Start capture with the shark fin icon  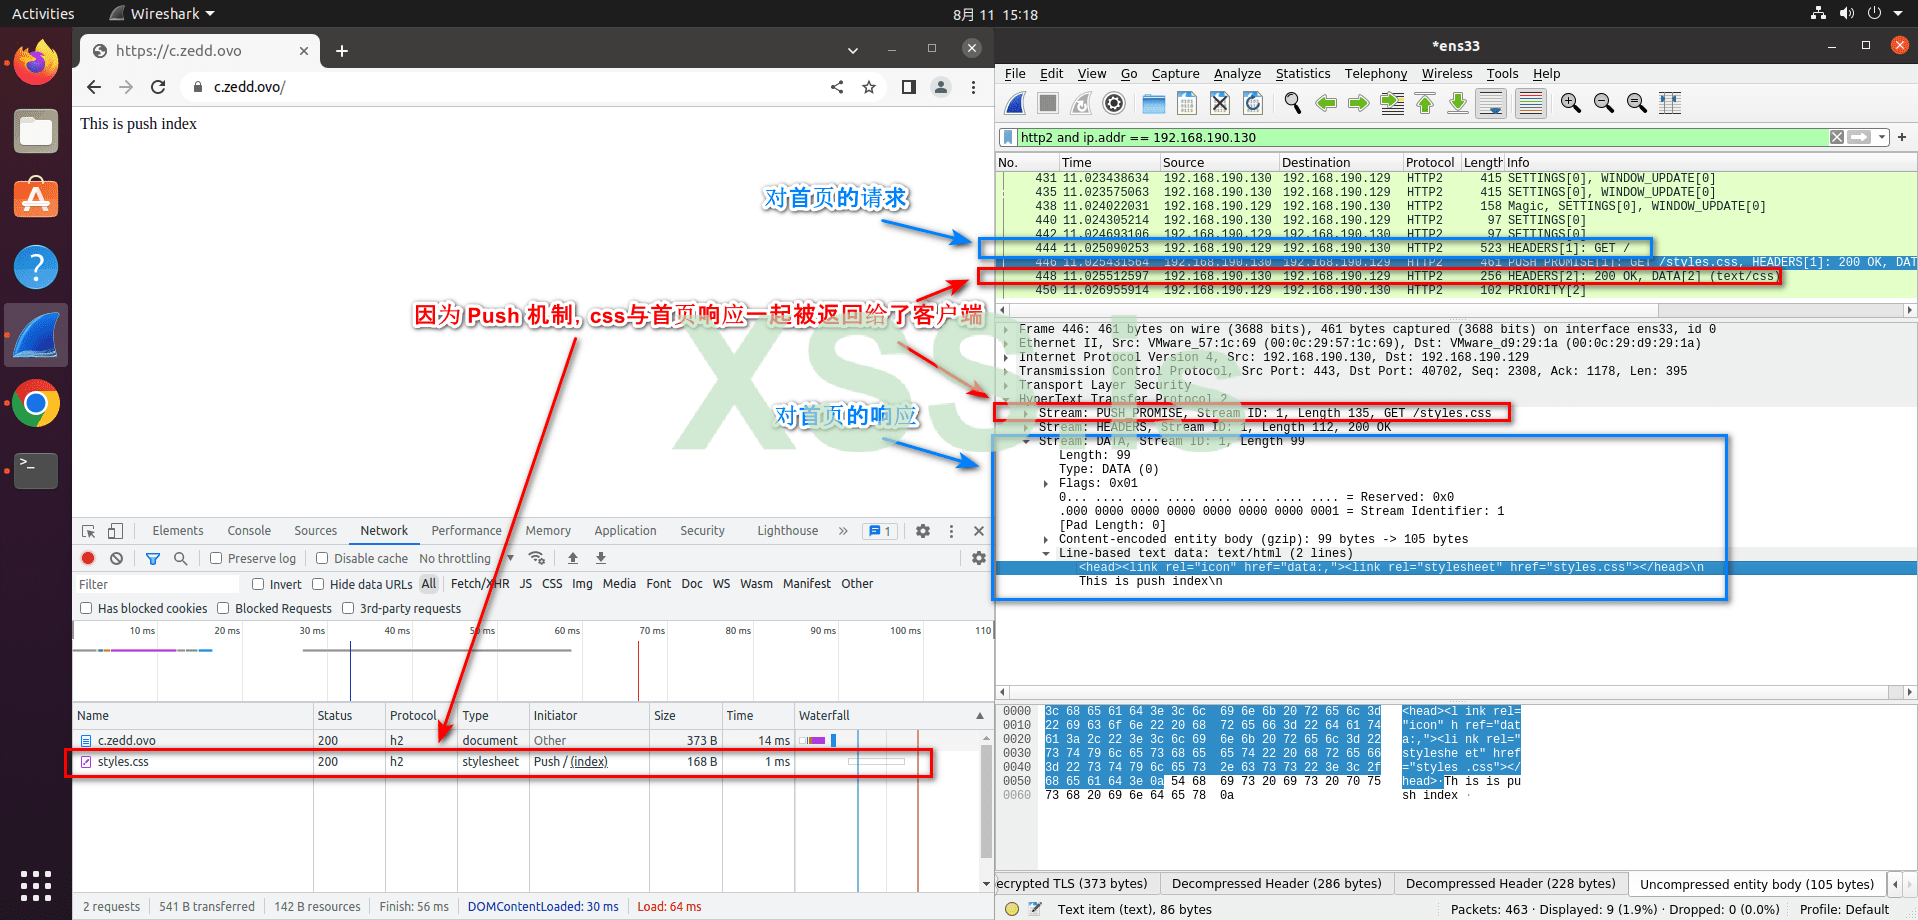tap(1016, 103)
